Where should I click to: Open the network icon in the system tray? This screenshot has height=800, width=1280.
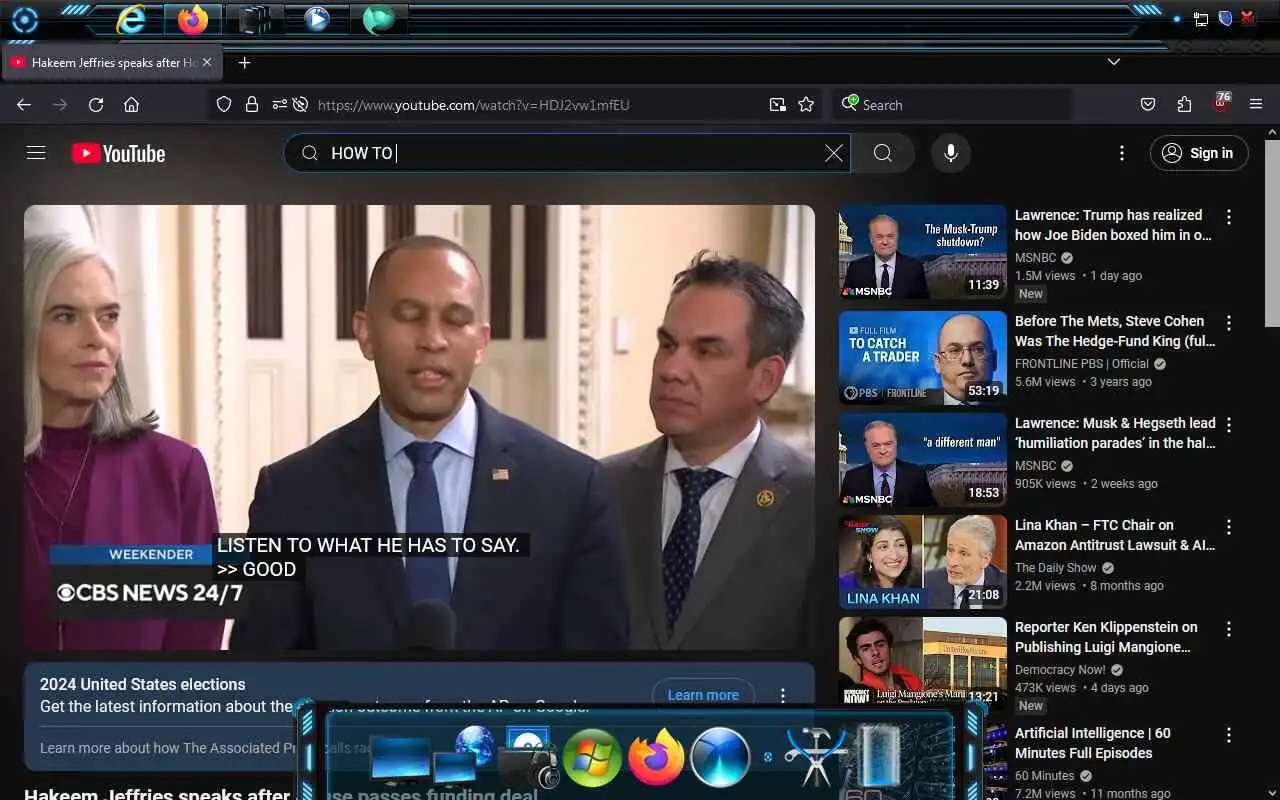click(x=1201, y=19)
